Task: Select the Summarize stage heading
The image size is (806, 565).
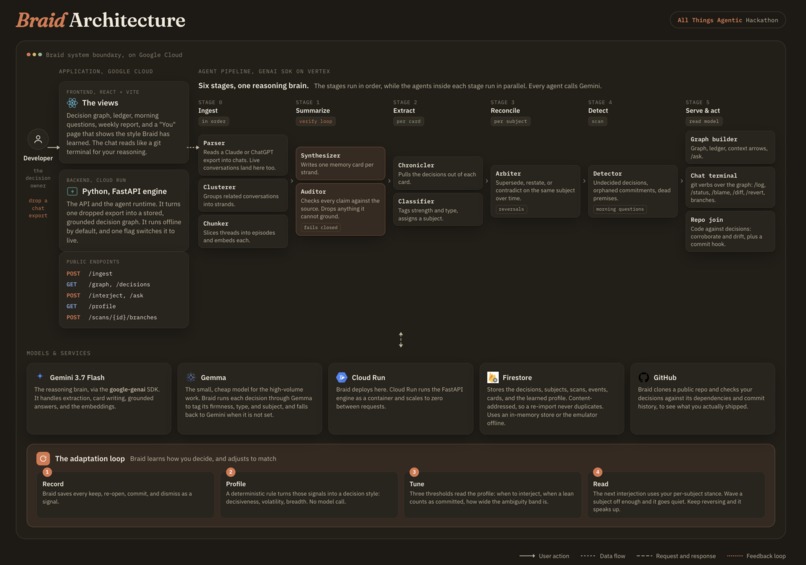Action: 313,111
